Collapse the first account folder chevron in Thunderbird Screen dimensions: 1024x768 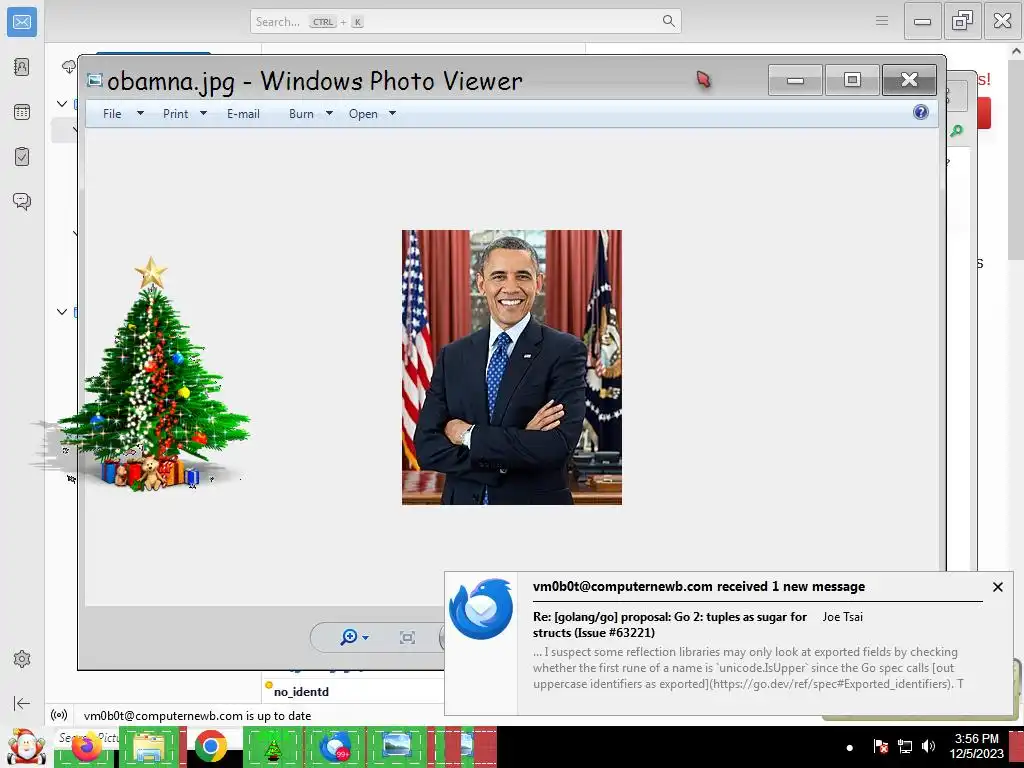(x=62, y=104)
